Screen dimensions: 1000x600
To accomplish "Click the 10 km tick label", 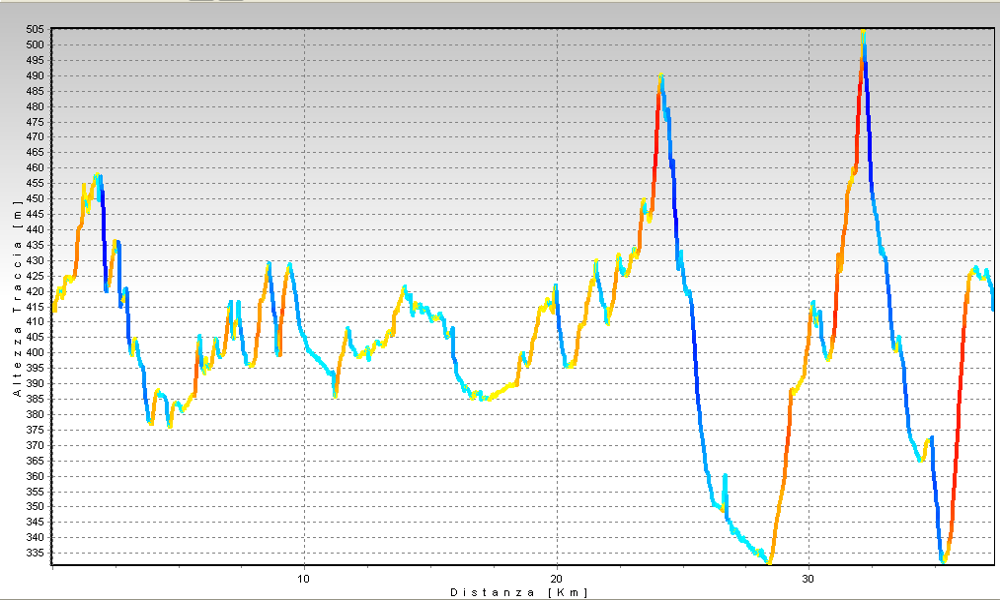I will tap(303, 579).
